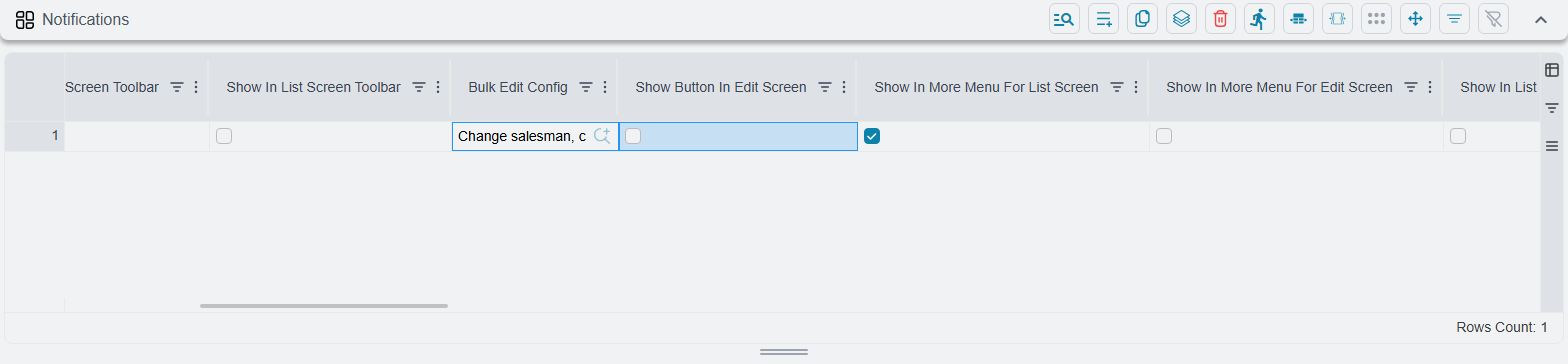This screenshot has width=1568, height=364.
Task: Click the running man toolbar icon
Action: point(1259,19)
